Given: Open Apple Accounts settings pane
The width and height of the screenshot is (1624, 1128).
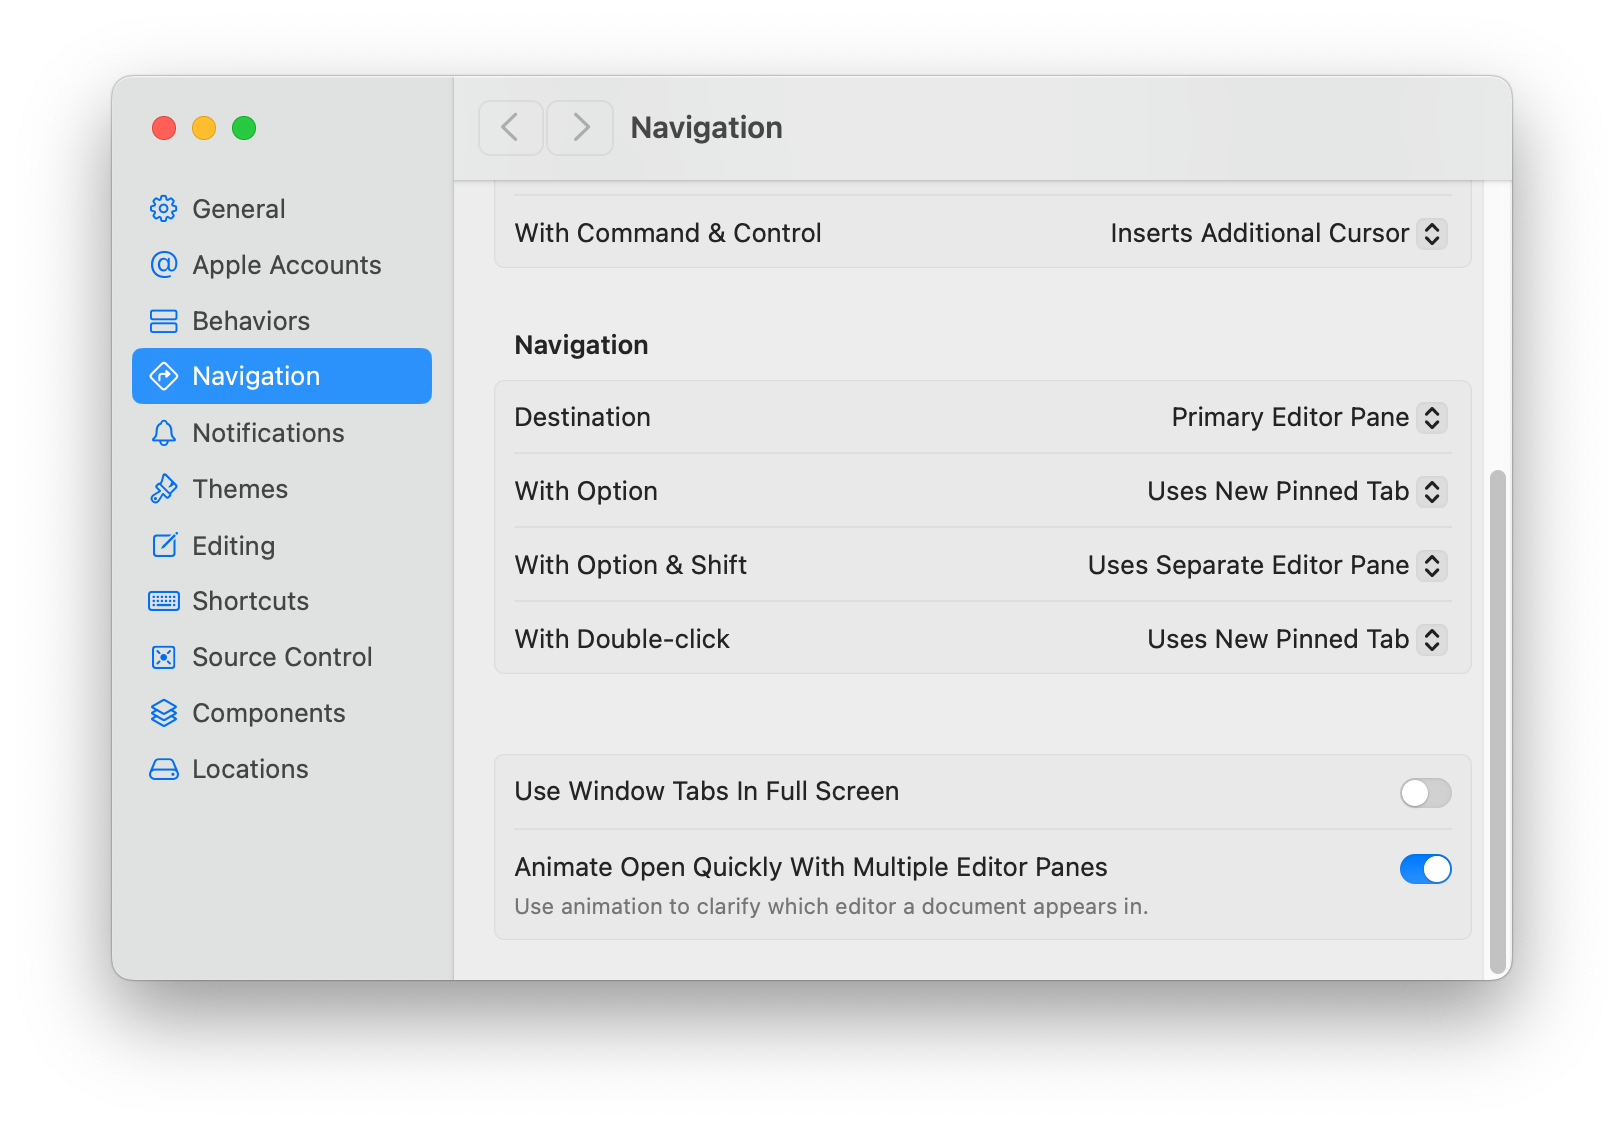Looking at the screenshot, I should coord(282,265).
